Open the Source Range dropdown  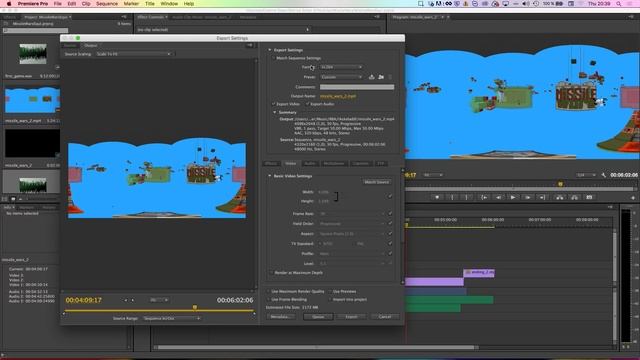[171, 318]
